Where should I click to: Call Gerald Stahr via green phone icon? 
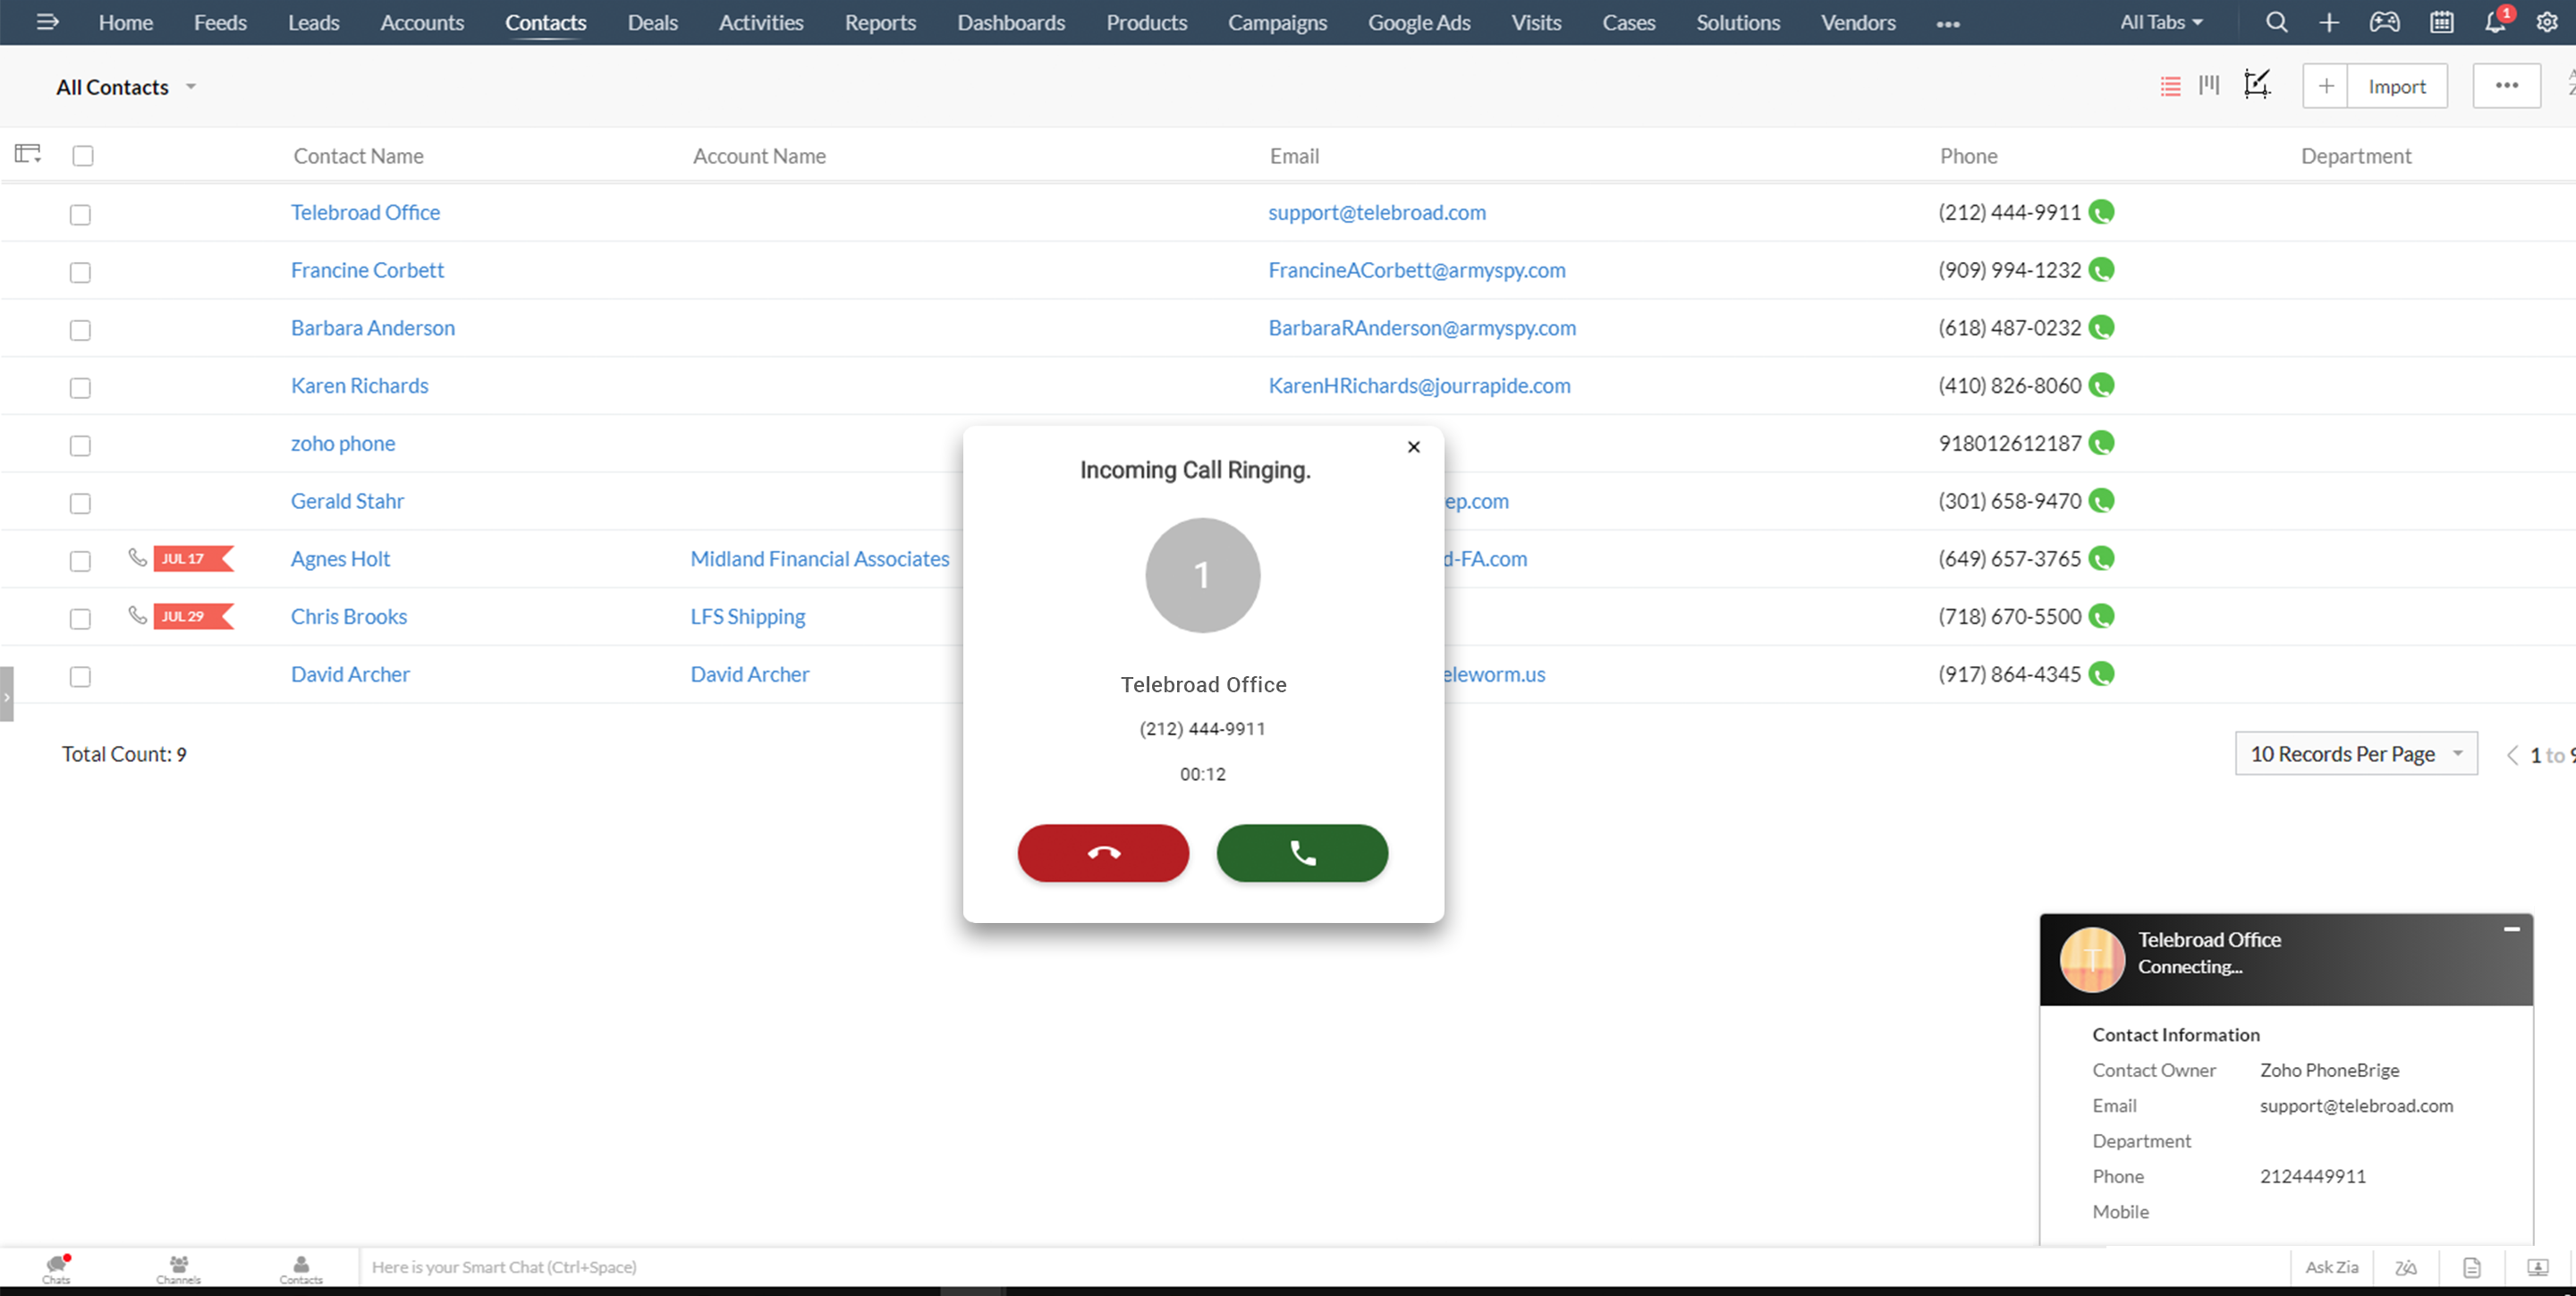2101,501
